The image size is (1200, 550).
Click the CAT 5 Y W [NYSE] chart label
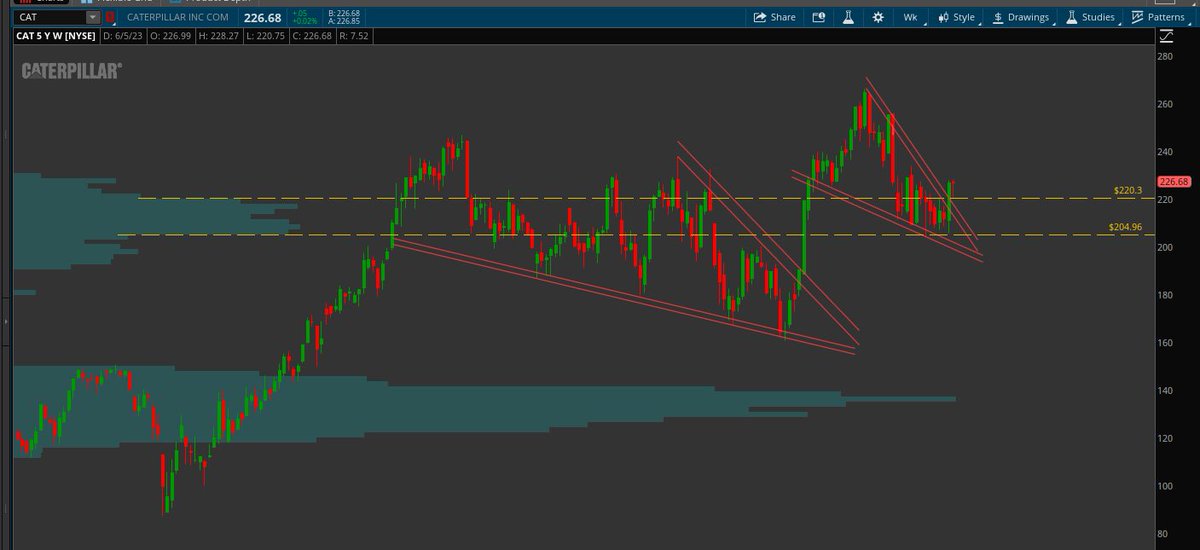click(x=56, y=37)
